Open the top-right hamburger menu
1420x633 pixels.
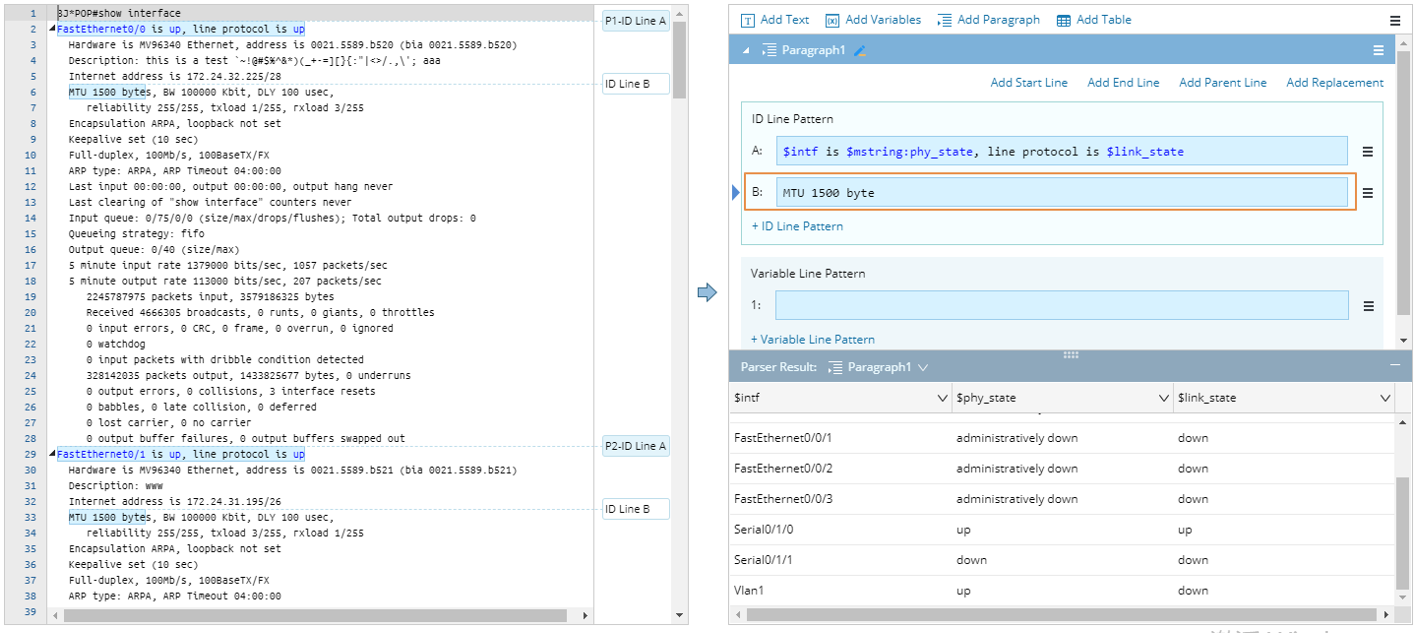point(1395,20)
